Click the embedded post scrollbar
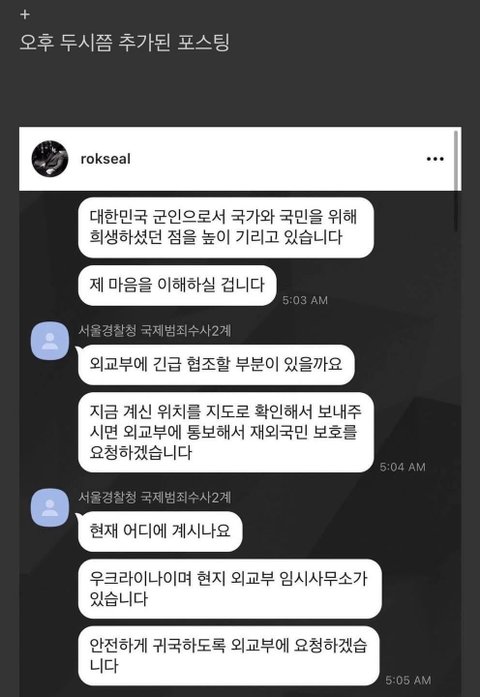 [x=456, y=180]
